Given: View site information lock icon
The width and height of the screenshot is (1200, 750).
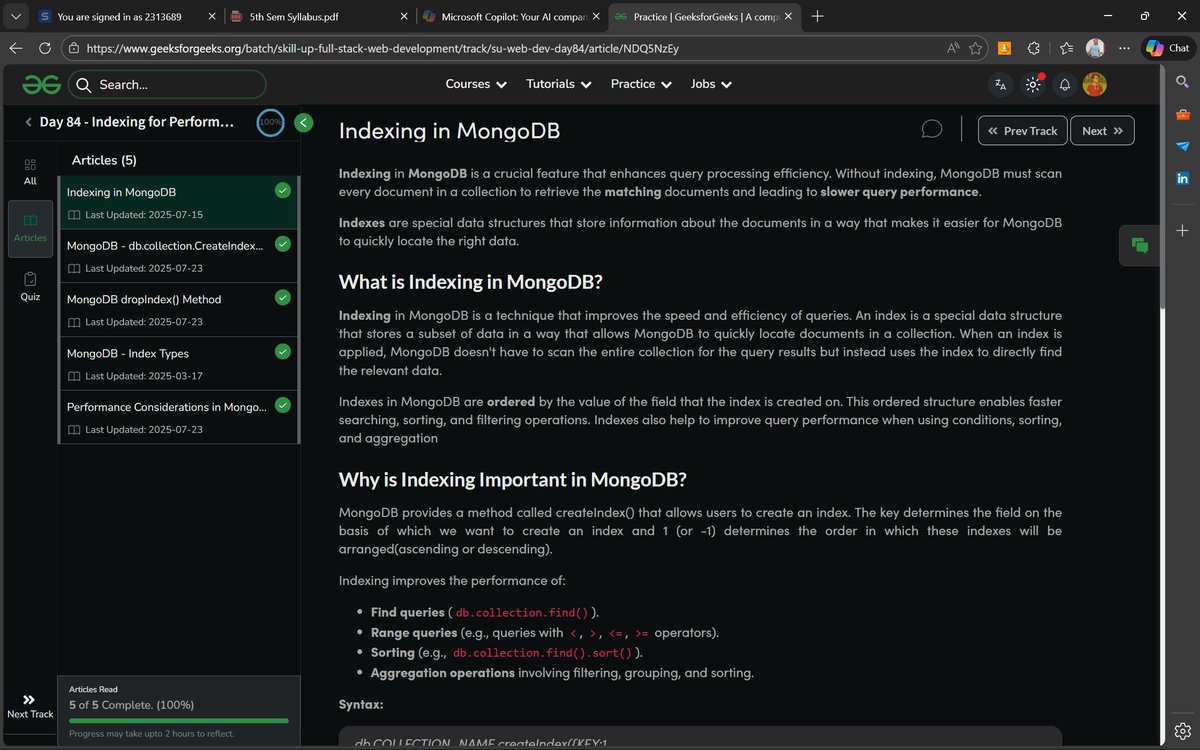Looking at the screenshot, I should [x=73, y=48].
